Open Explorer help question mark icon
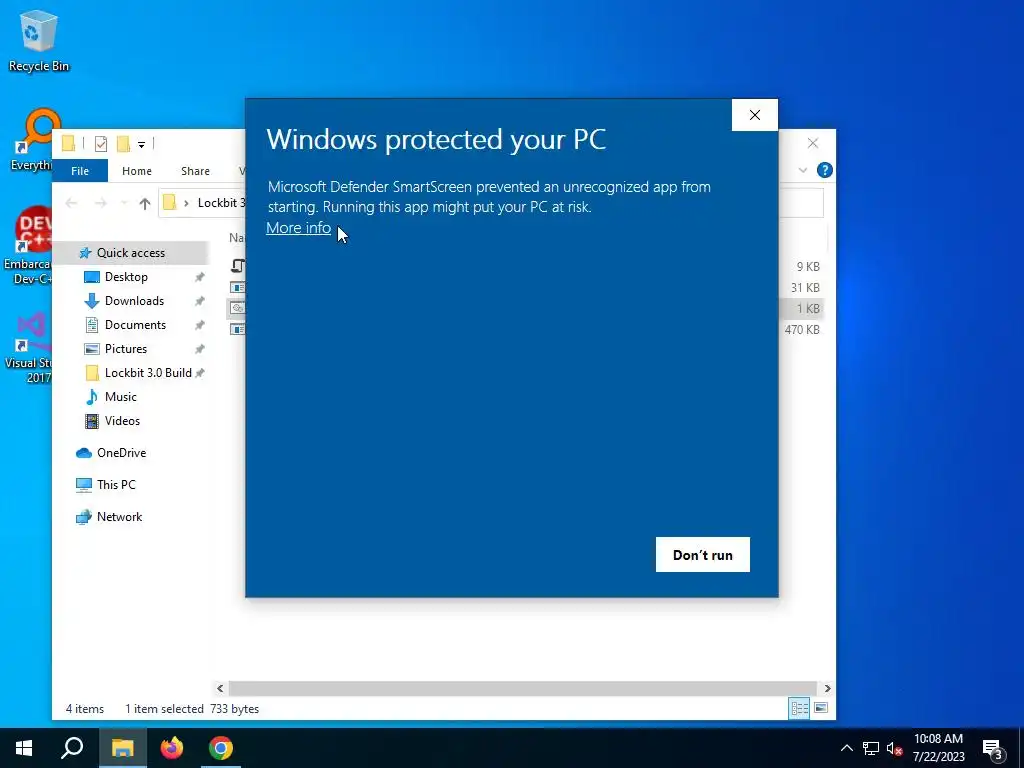Screen dimensions: 1024x768 click(825, 170)
